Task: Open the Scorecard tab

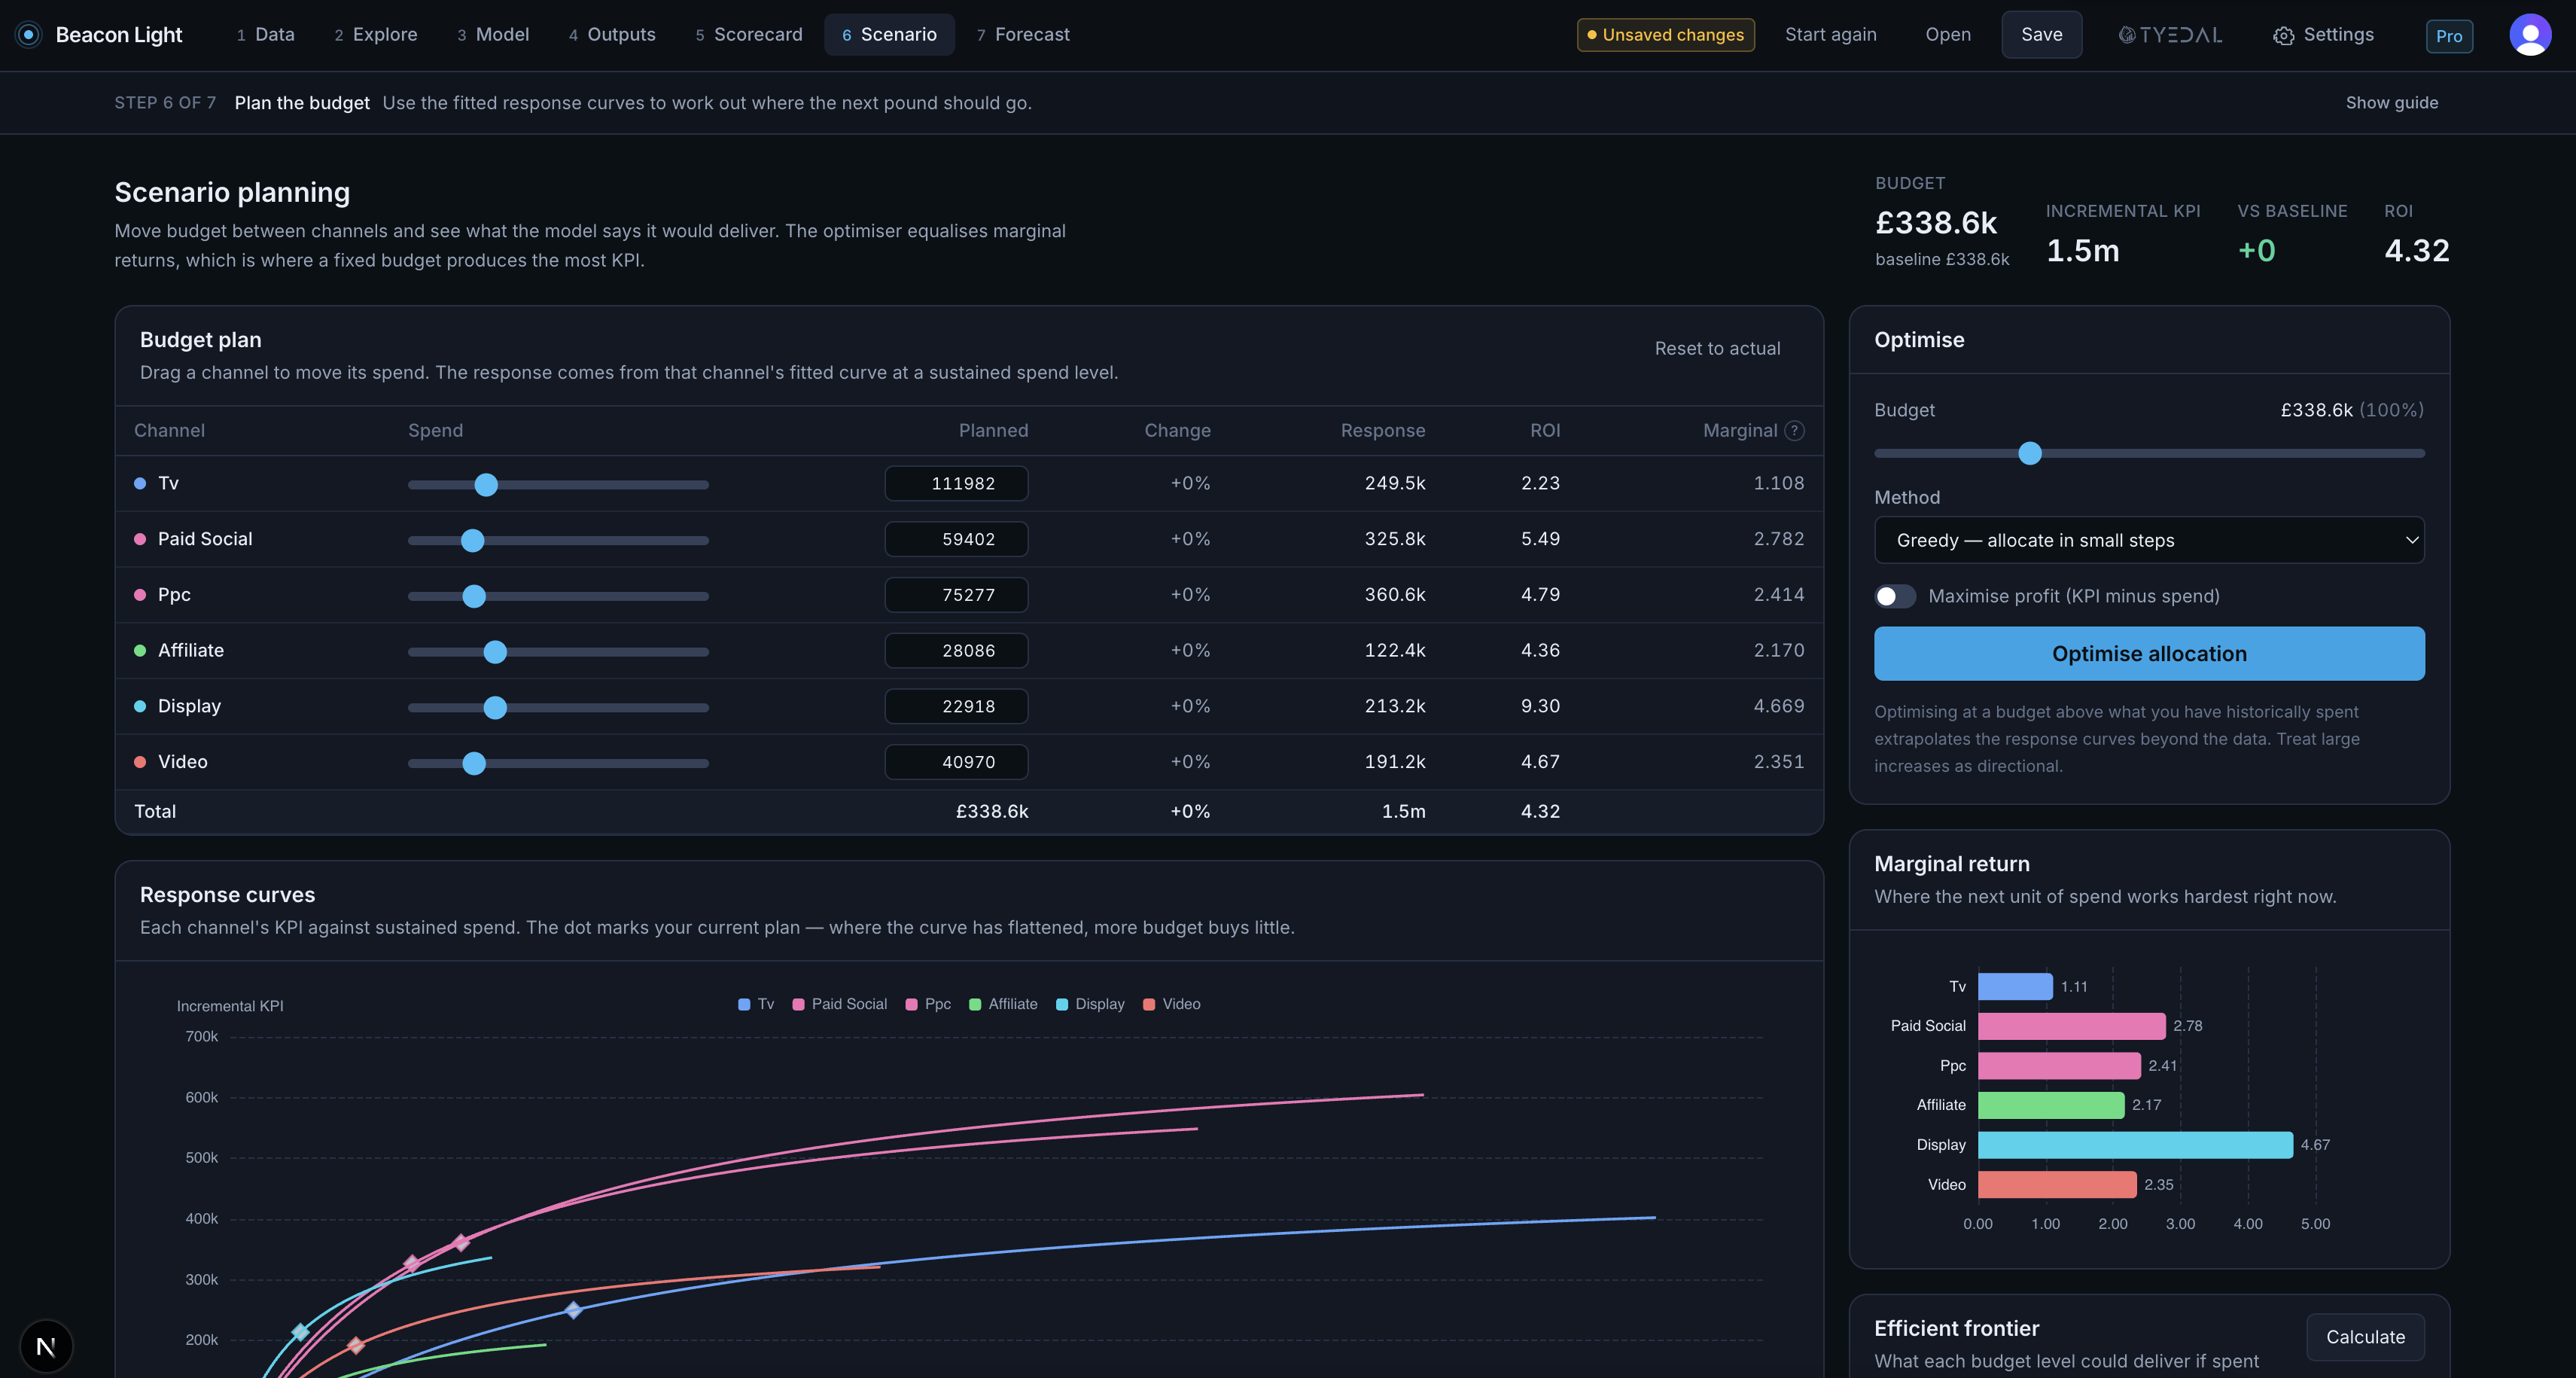Action: 749,35
